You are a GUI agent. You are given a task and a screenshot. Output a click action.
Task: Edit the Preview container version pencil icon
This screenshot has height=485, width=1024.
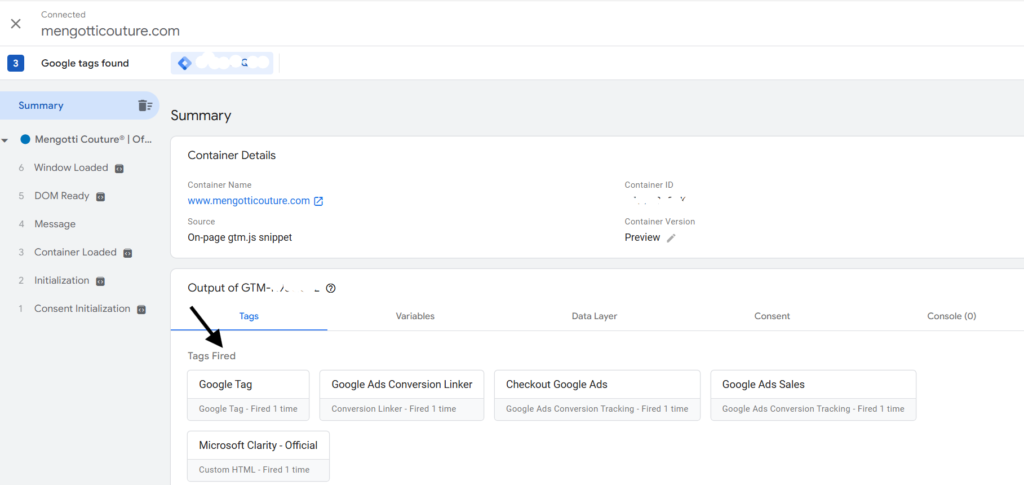[671, 238]
